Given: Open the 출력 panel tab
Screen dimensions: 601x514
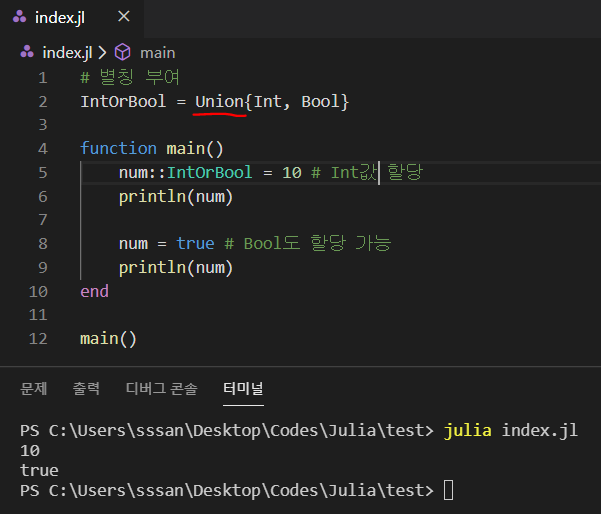Looking at the screenshot, I should coord(86,388).
